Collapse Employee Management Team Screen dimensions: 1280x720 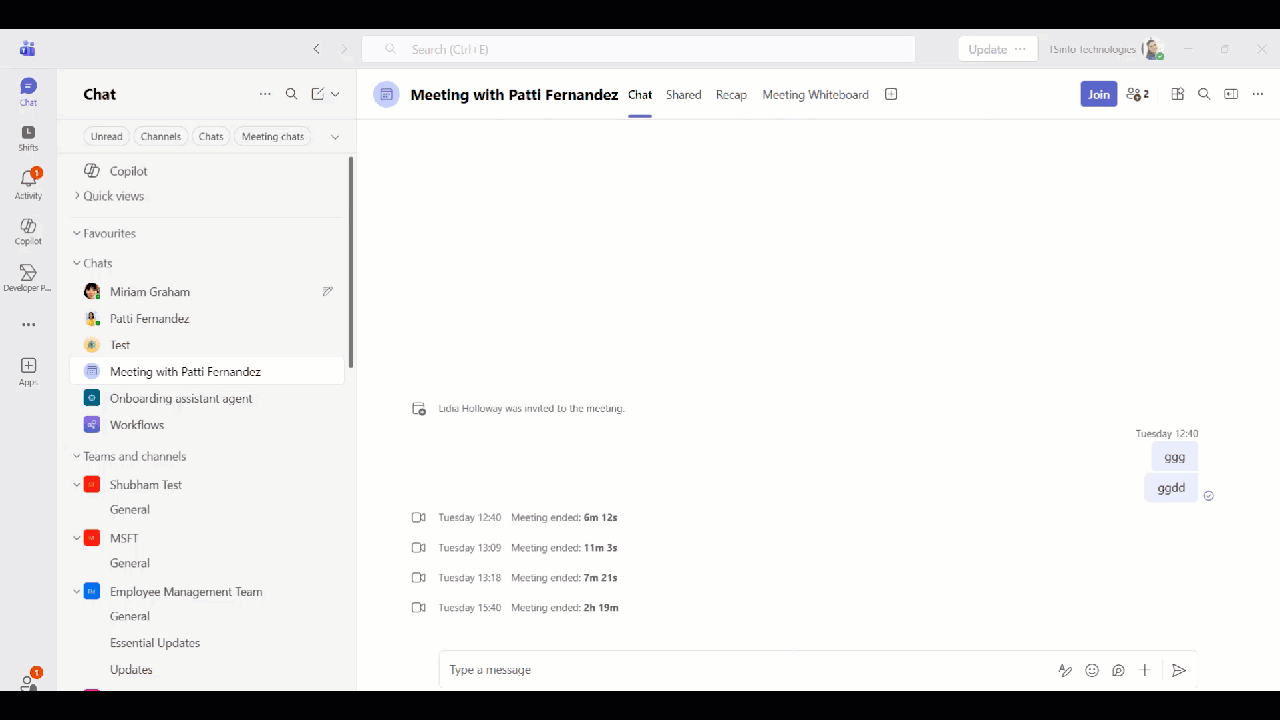(77, 591)
